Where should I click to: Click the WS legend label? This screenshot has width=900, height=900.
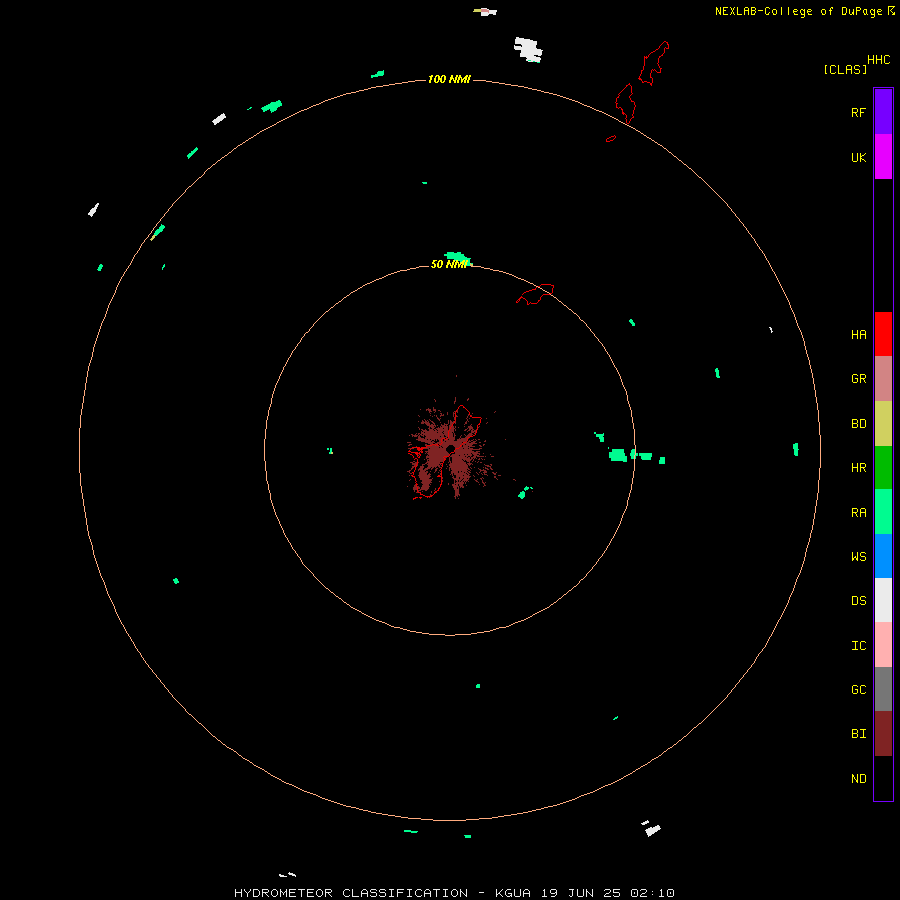[858, 556]
